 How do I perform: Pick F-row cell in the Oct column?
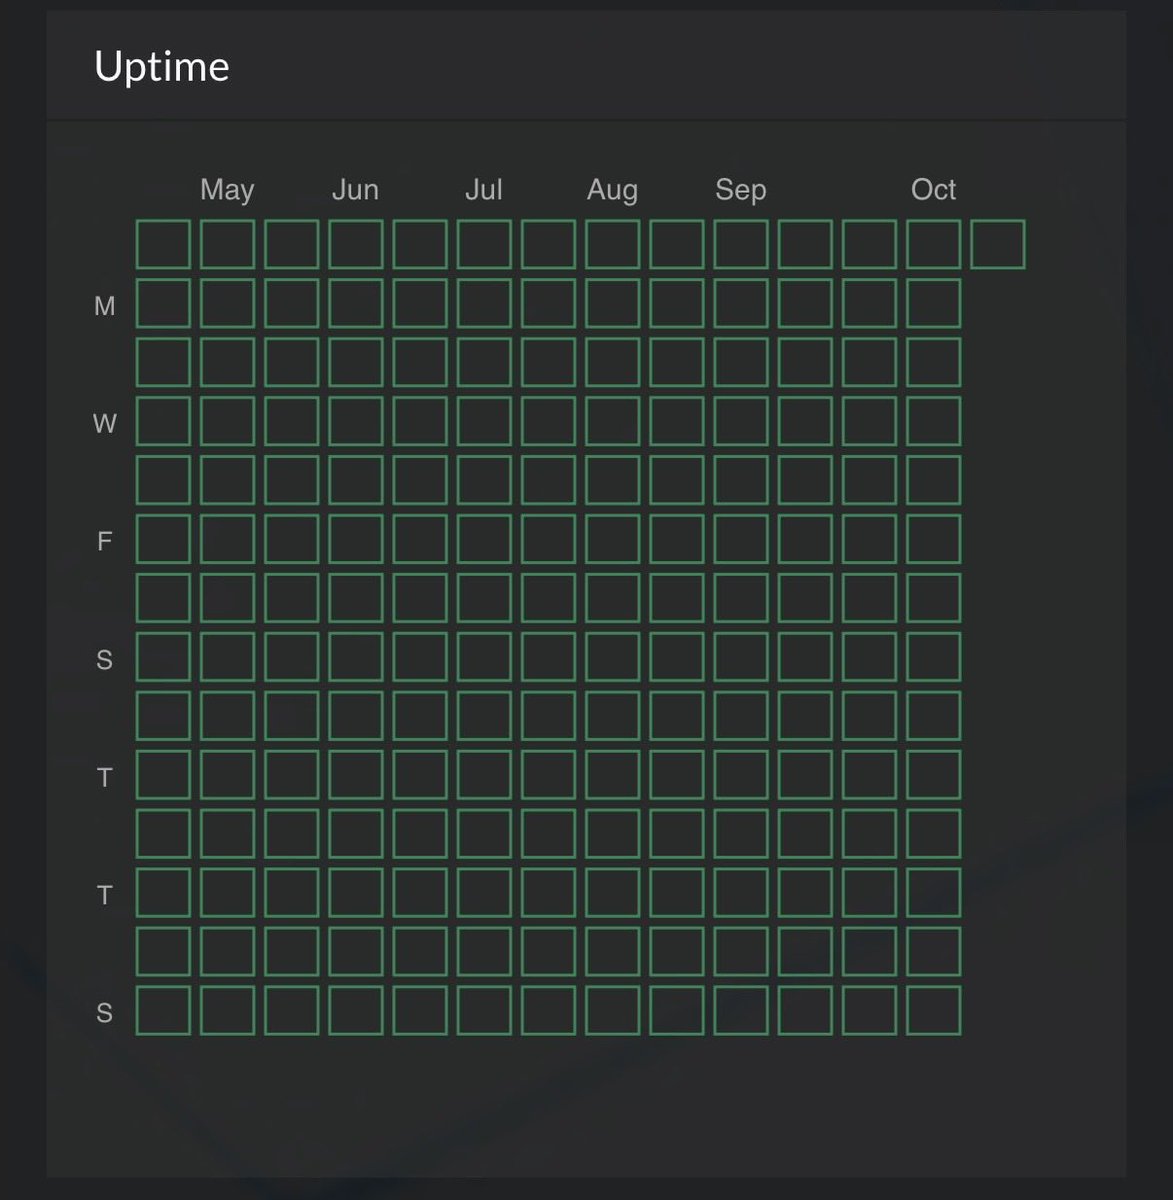[934, 540]
